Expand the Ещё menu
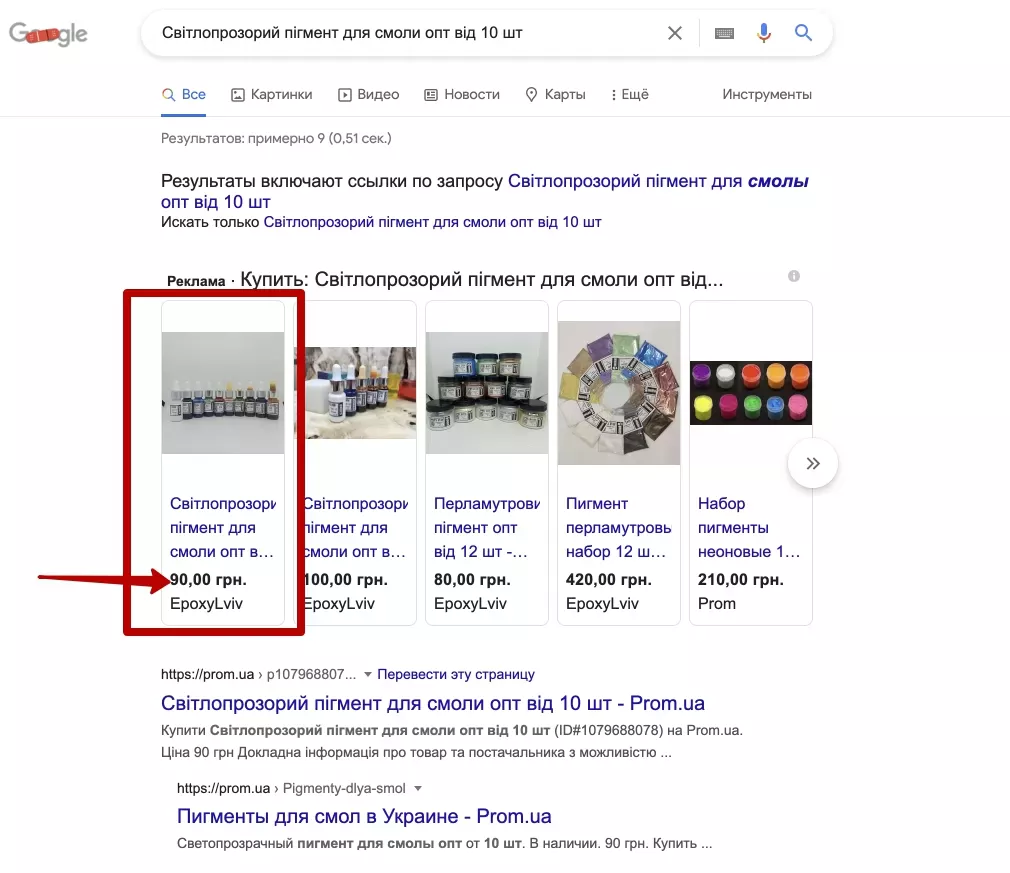 coord(629,95)
